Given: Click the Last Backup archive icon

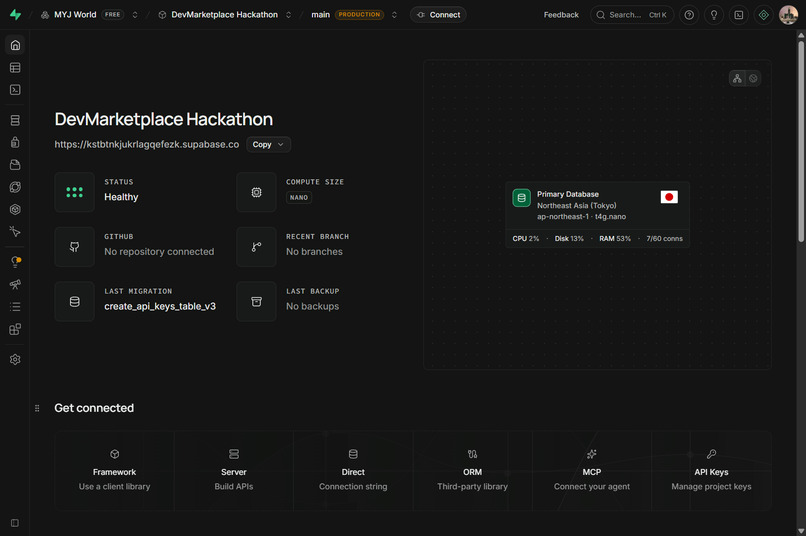Looking at the screenshot, I should coord(256,302).
